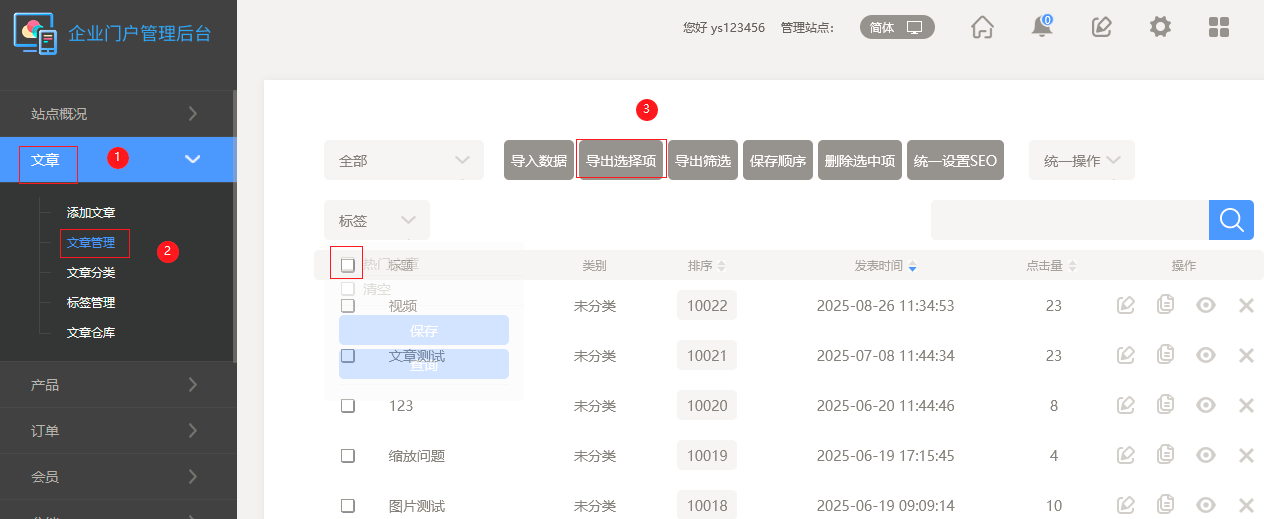Image resolution: width=1264 pixels, height=519 pixels.
Task: Open the home icon in top bar
Action: tap(983, 27)
